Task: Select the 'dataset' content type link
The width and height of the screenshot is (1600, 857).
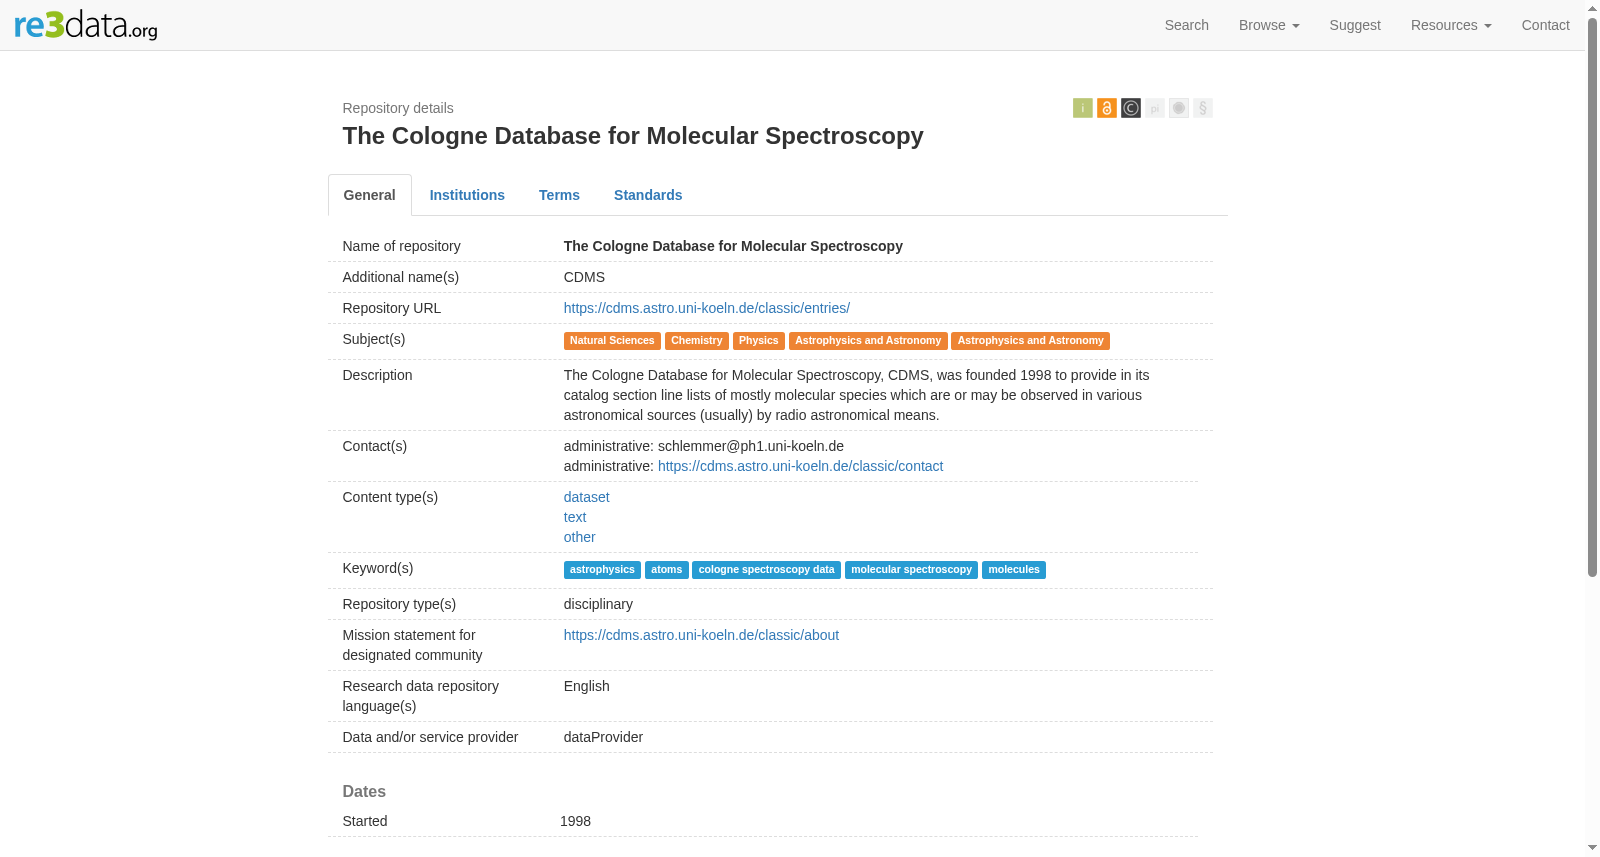Action: tap(586, 497)
